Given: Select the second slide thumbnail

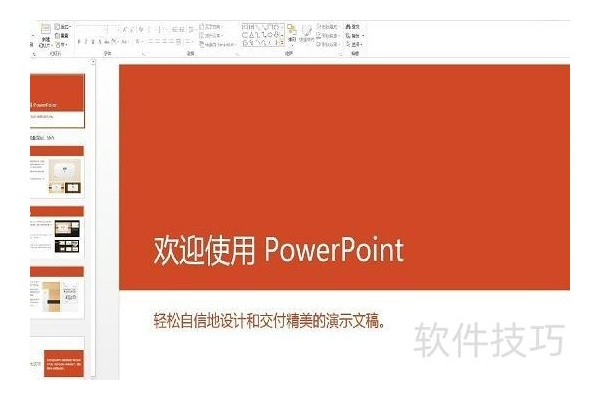Looking at the screenshot, I should click(x=57, y=171).
